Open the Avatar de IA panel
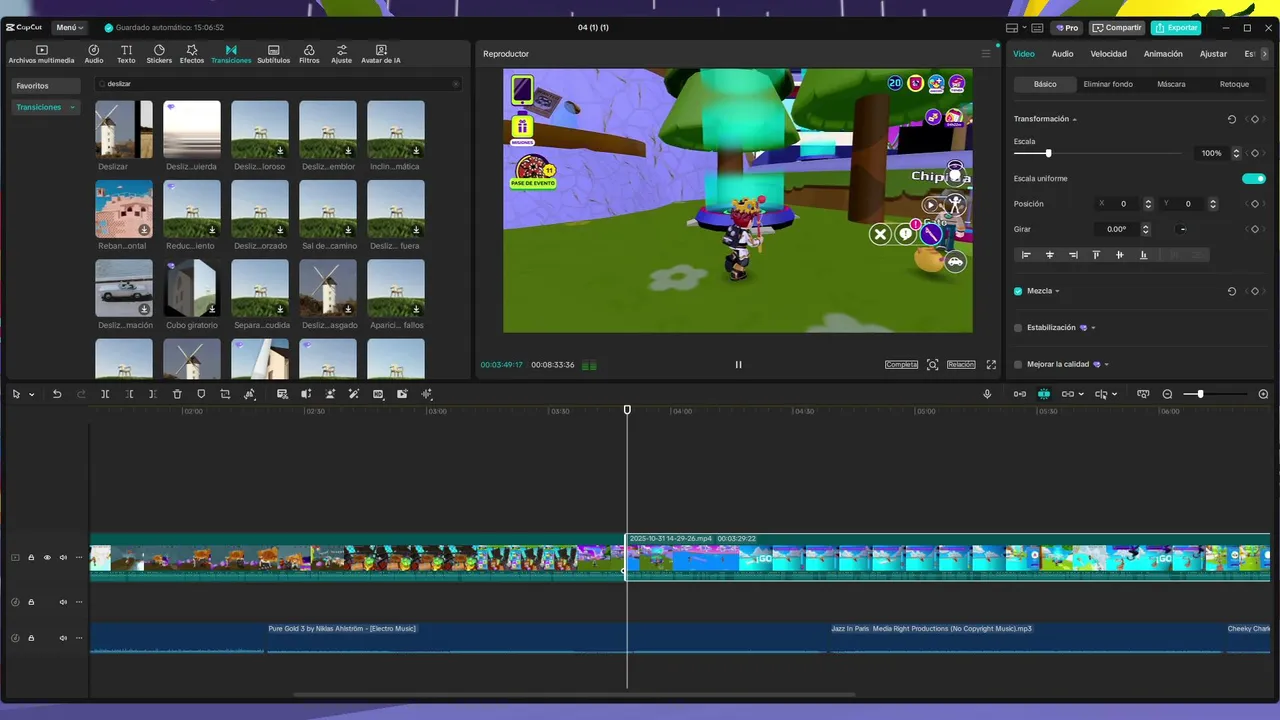1280x720 pixels. (x=381, y=54)
